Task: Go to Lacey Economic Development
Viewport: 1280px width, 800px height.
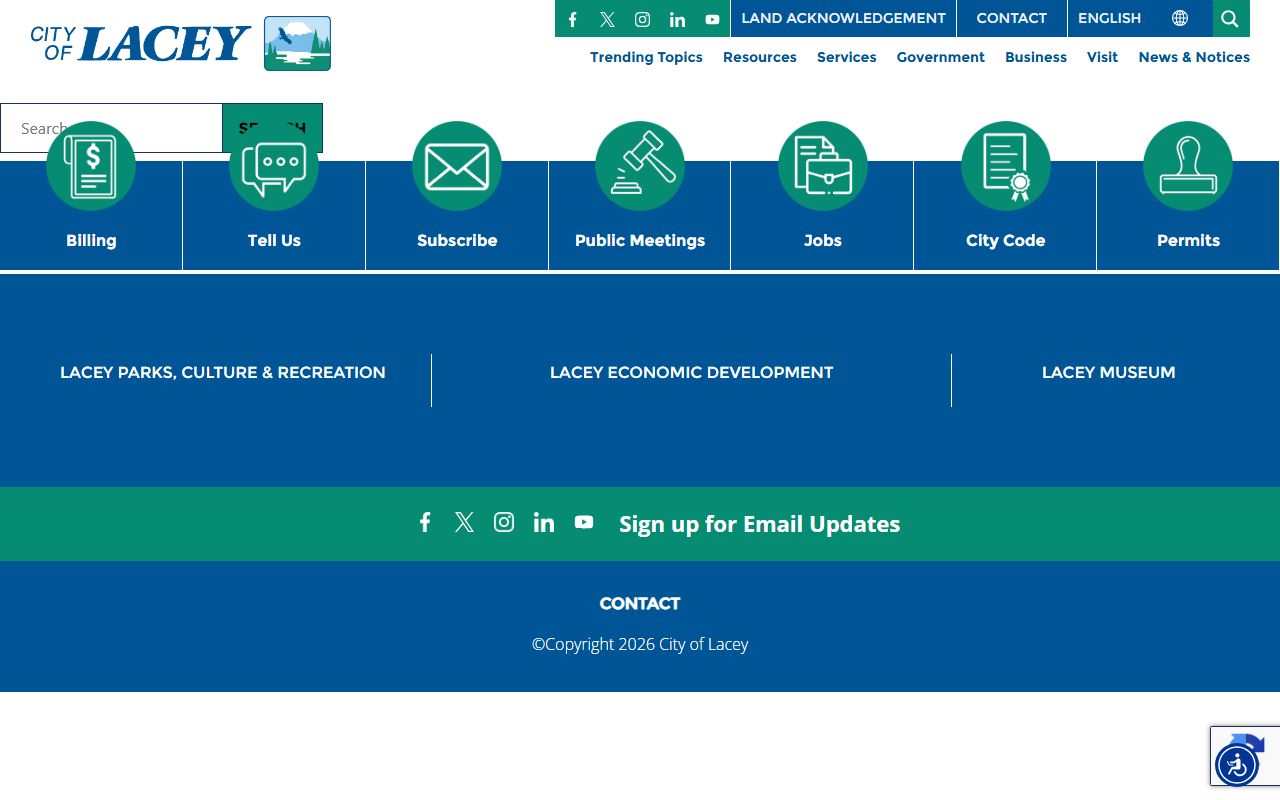Action: tap(691, 372)
